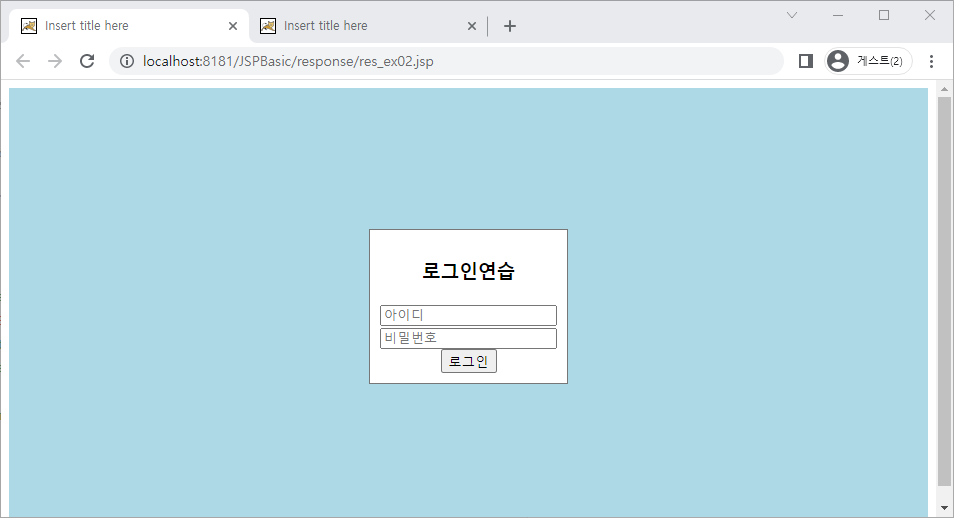Screen dimensions: 954x518
Task: Submit with the 로그인 button
Action: click(x=468, y=361)
